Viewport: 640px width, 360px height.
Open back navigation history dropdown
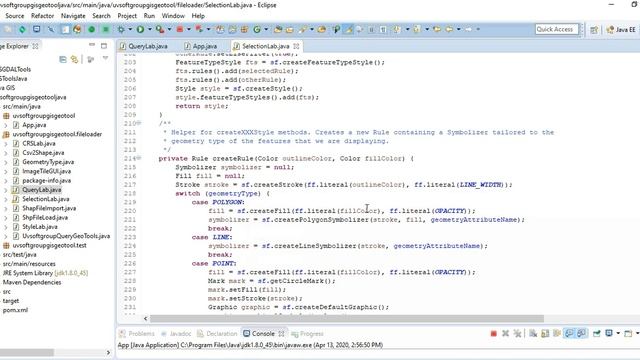coord(458,29)
